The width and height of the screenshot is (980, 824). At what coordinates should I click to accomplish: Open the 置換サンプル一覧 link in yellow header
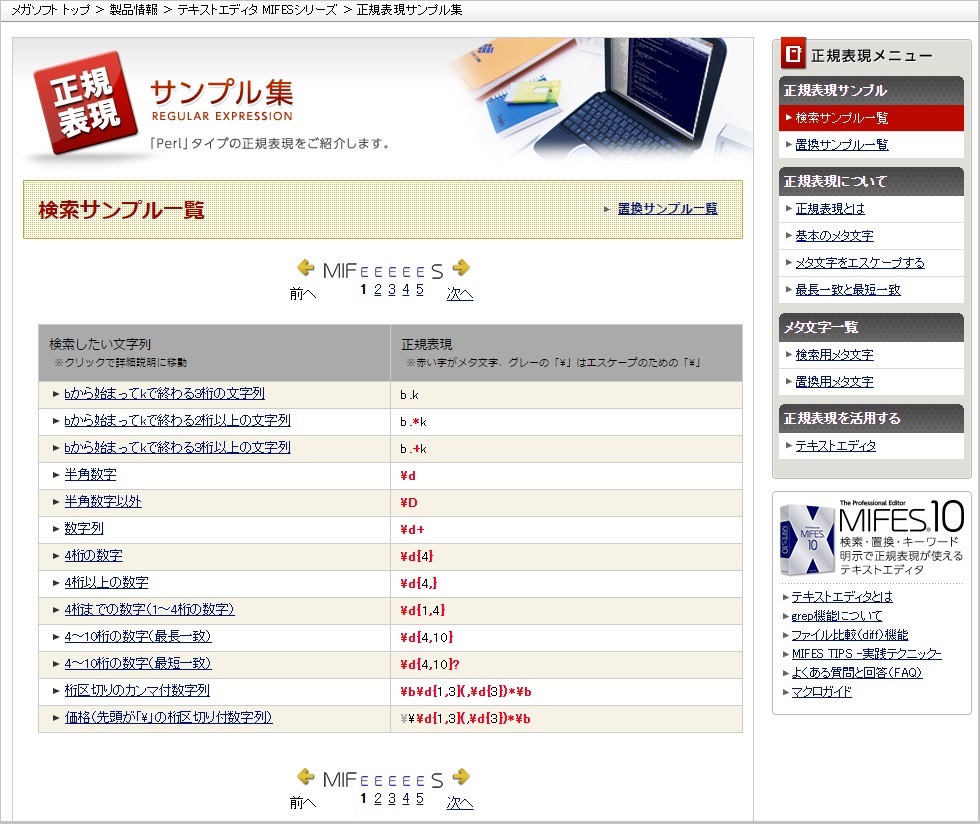tap(667, 209)
